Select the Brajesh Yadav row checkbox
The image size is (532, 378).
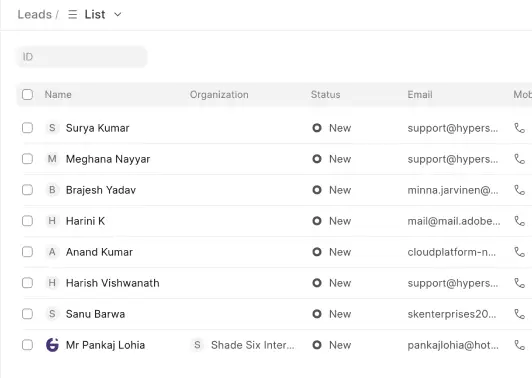(x=27, y=190)
